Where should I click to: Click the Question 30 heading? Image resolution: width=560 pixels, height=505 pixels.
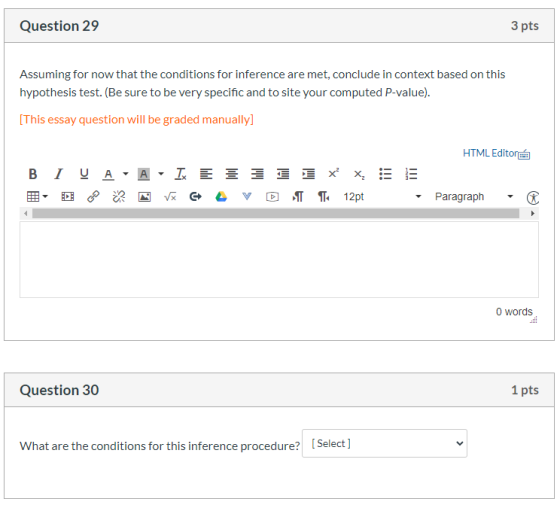coord(59,390)
